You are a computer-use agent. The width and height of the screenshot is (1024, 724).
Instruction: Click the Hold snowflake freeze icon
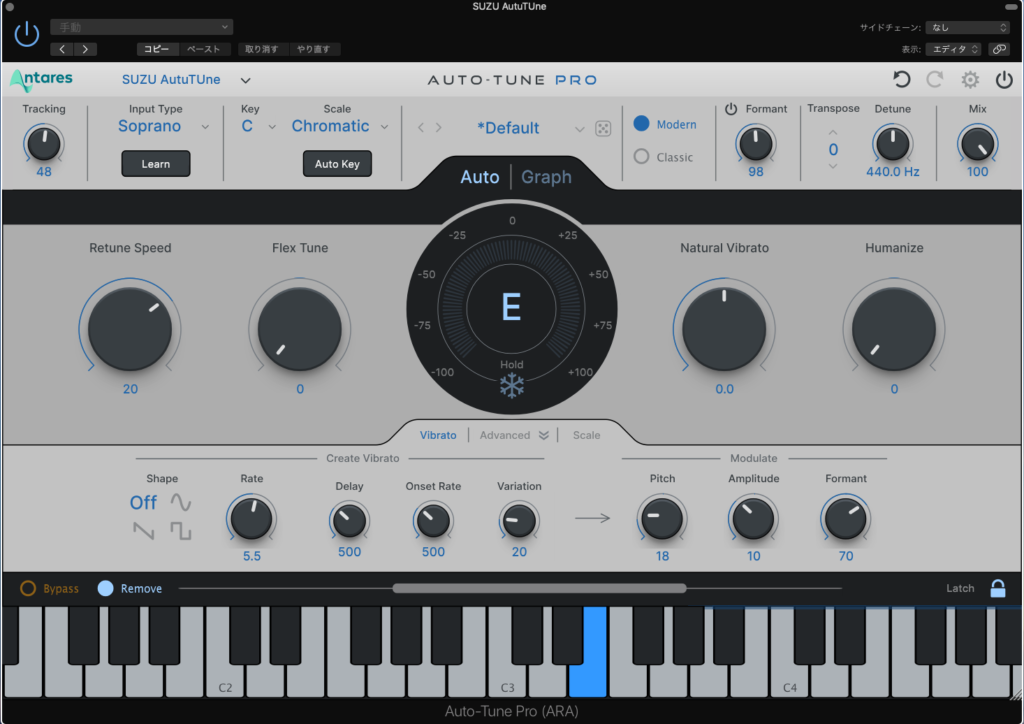512,386
